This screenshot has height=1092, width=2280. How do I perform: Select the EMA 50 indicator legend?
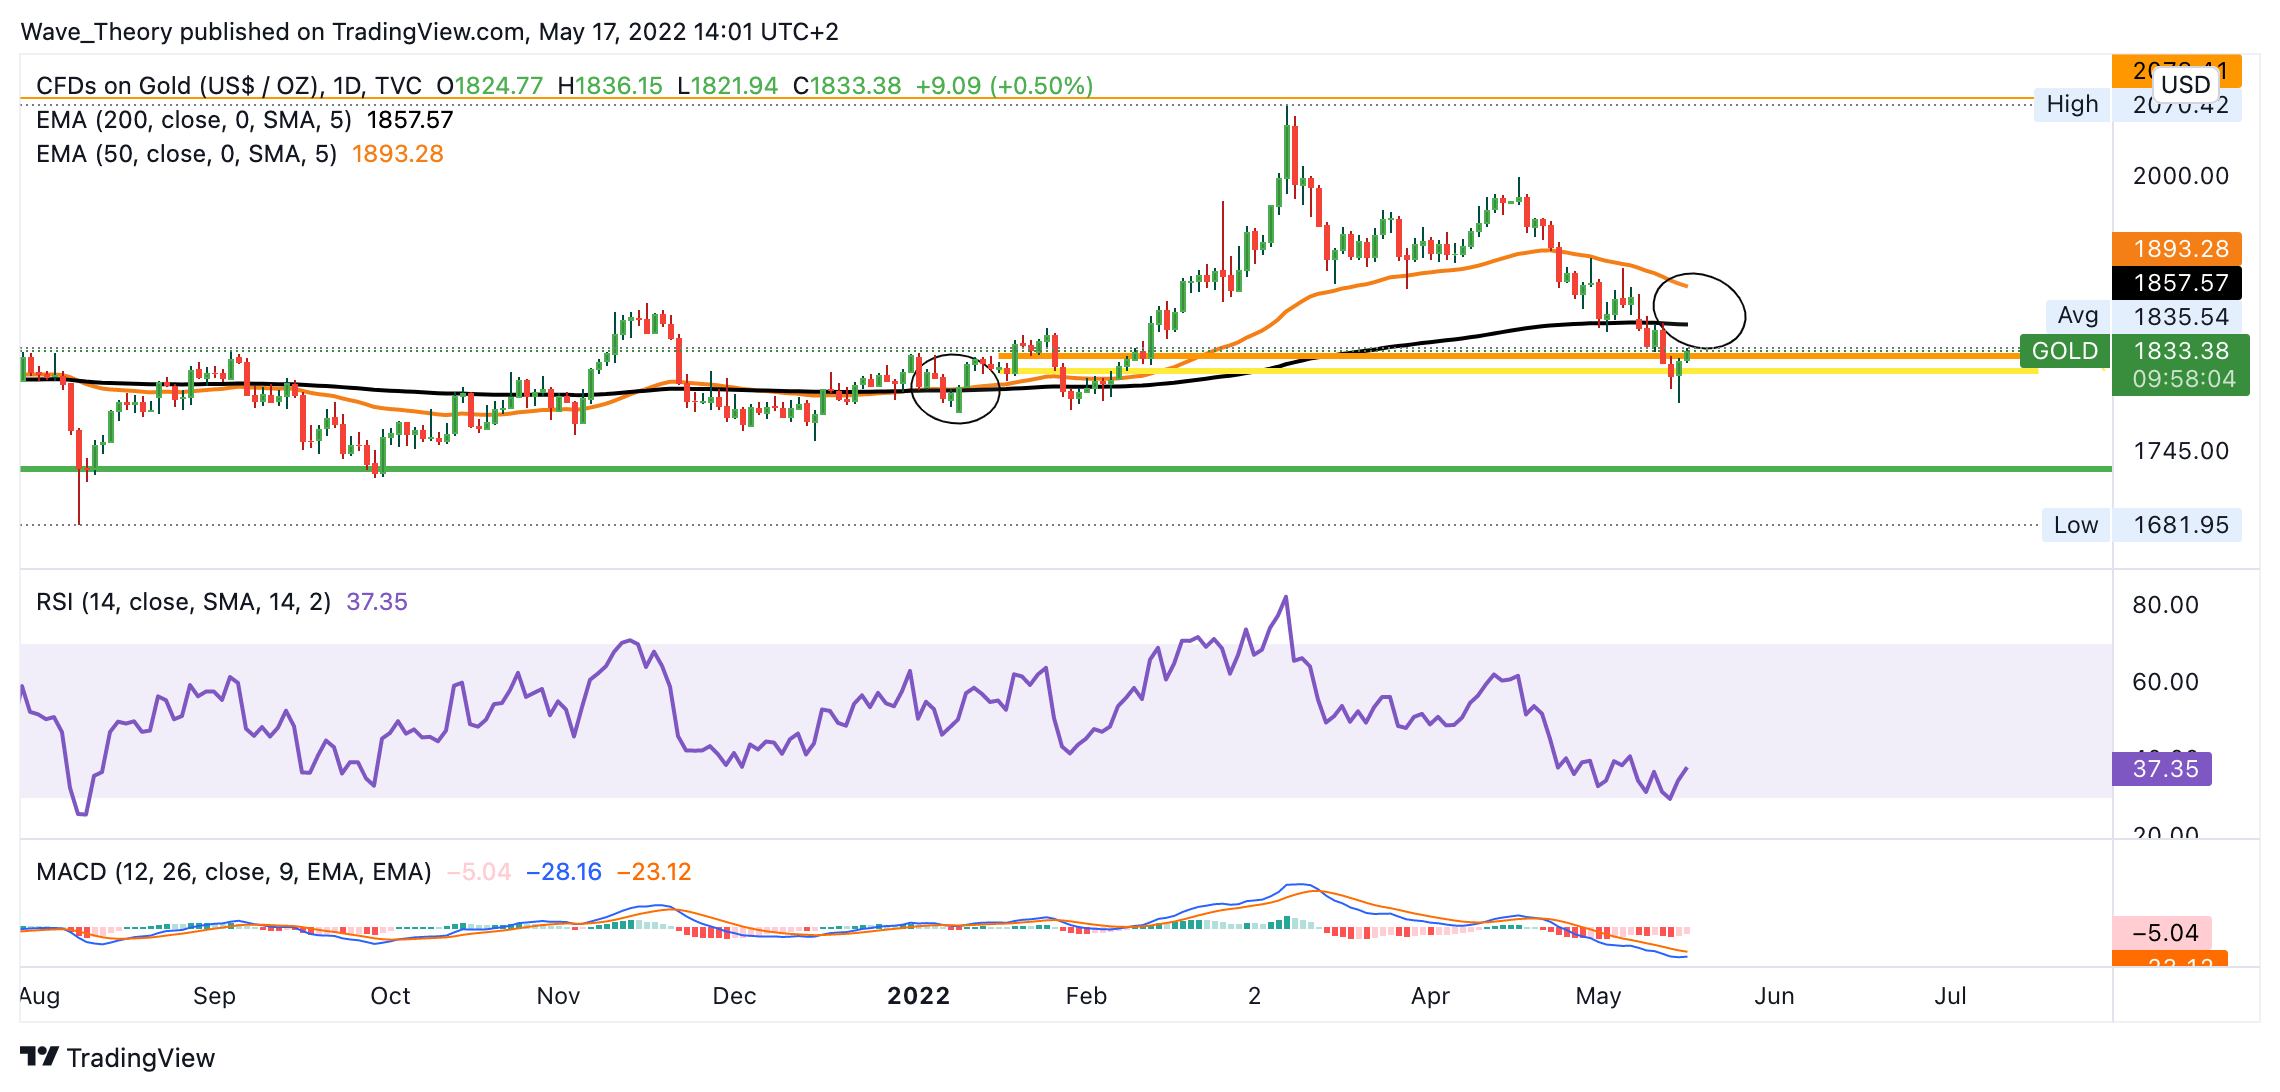coord(186,154)
